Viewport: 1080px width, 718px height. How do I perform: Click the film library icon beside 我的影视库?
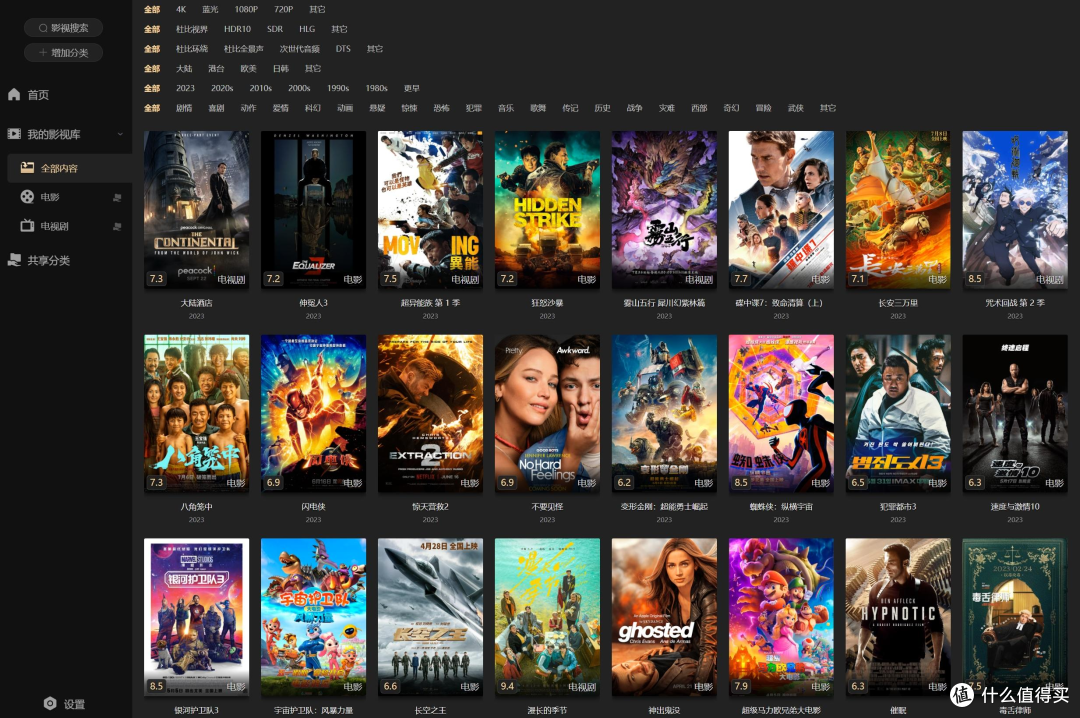click(14, 134)
